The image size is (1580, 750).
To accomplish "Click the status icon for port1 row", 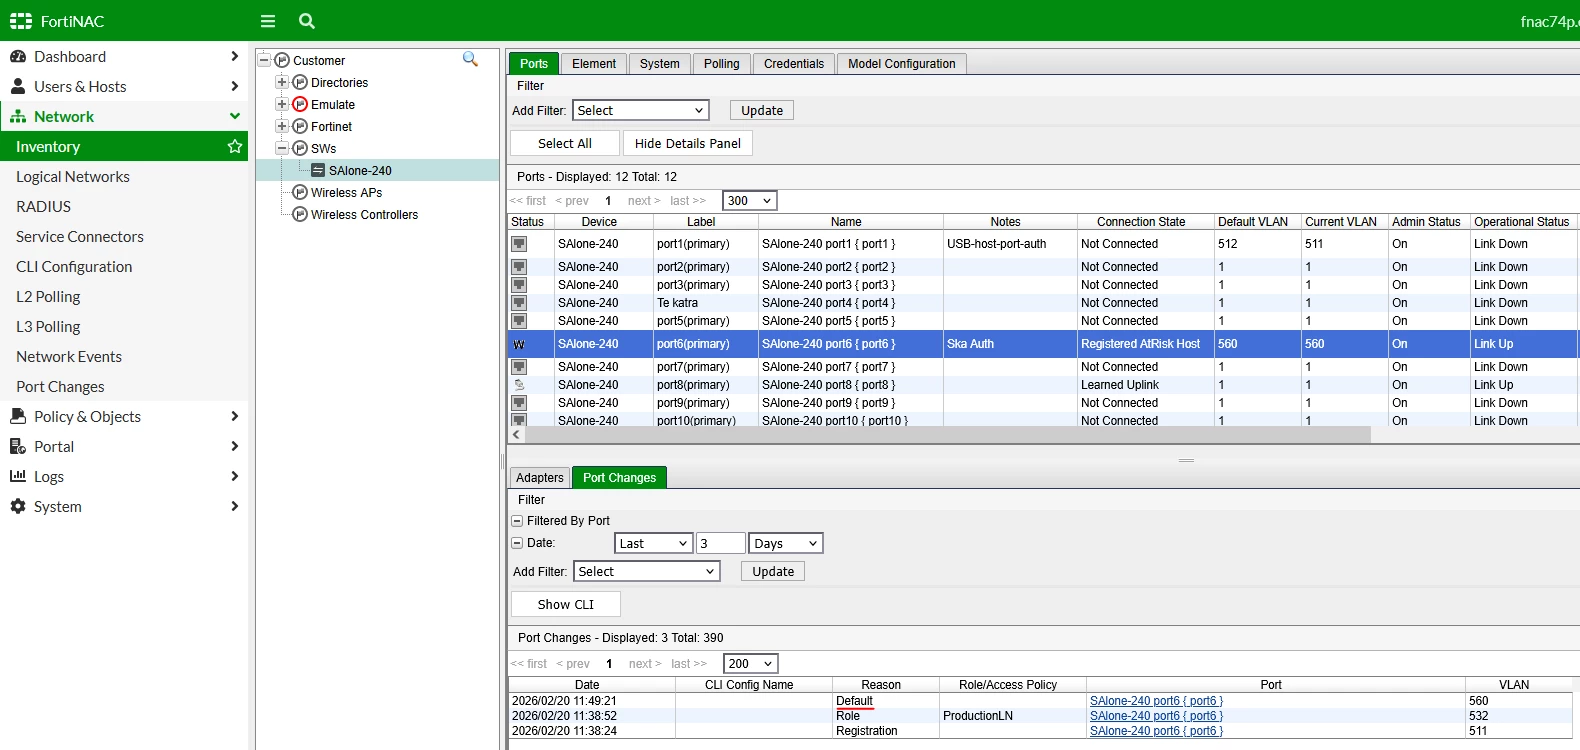I will [519, 244].
